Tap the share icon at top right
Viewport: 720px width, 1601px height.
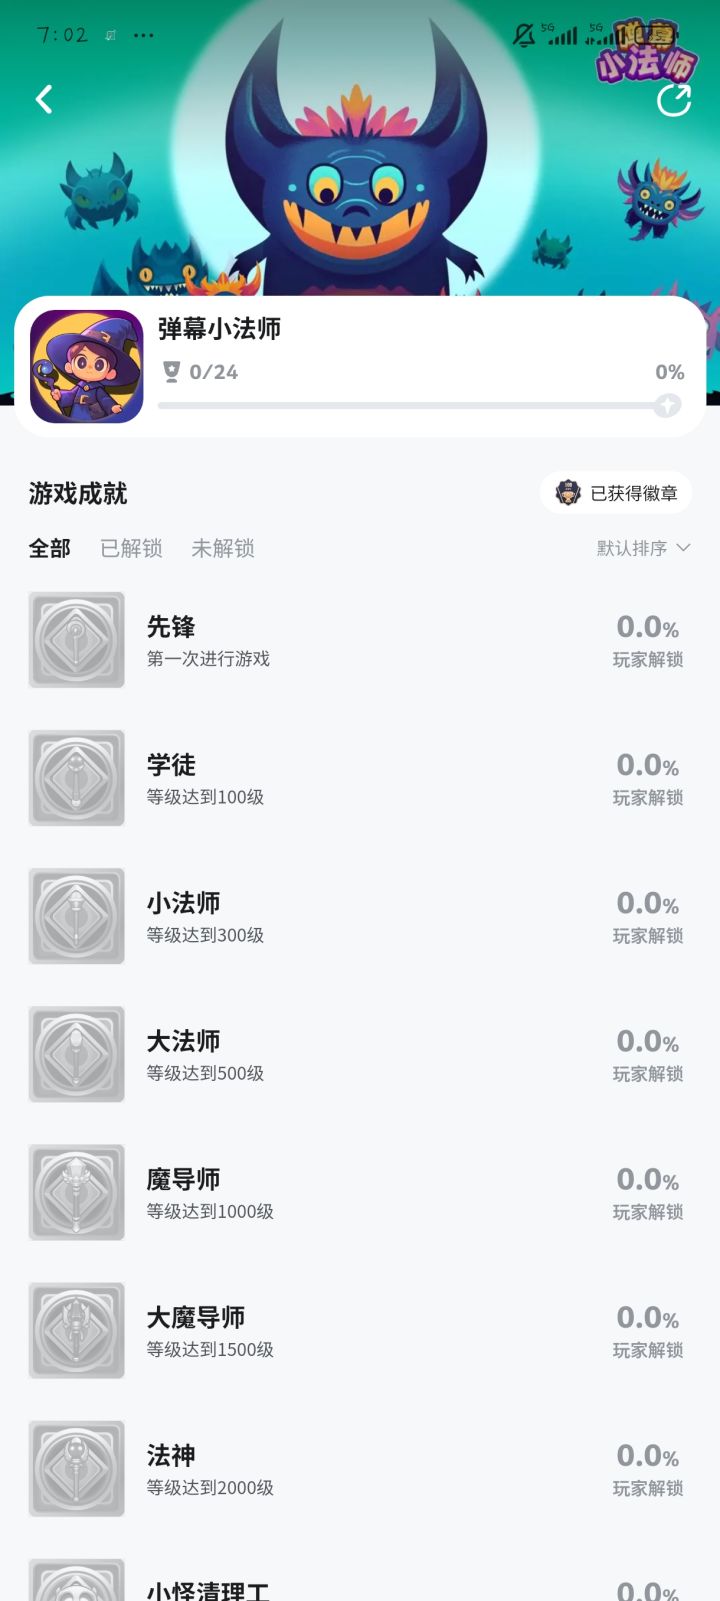[x=674, y=100]
